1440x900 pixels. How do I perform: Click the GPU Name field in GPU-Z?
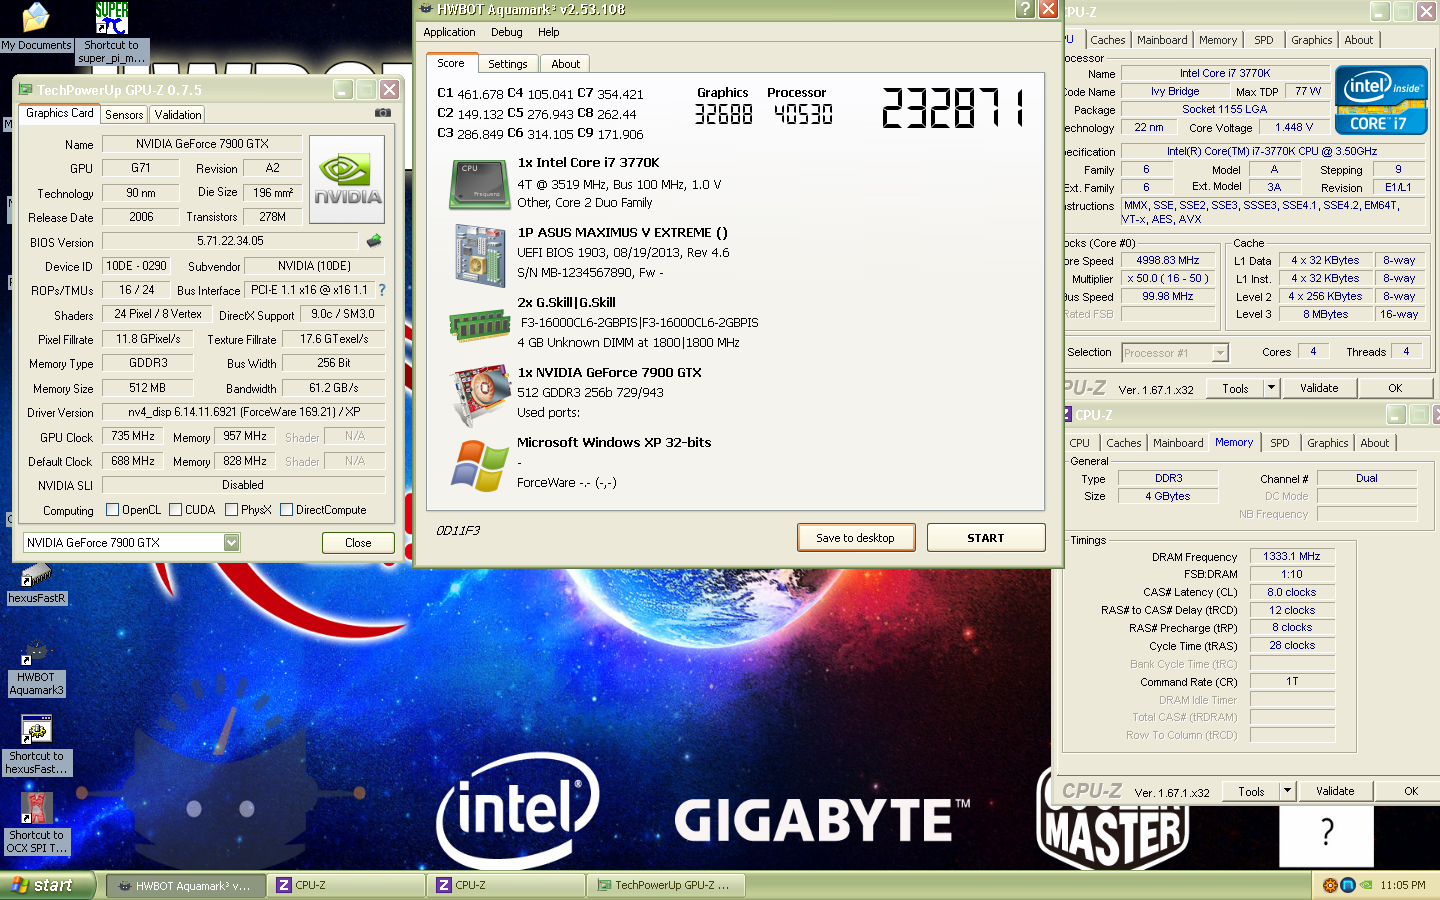pos(202,144)
